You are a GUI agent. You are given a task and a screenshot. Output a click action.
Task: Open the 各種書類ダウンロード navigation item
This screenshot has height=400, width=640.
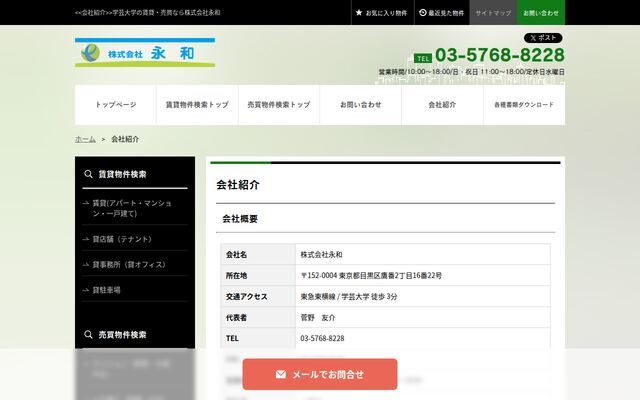524,105
